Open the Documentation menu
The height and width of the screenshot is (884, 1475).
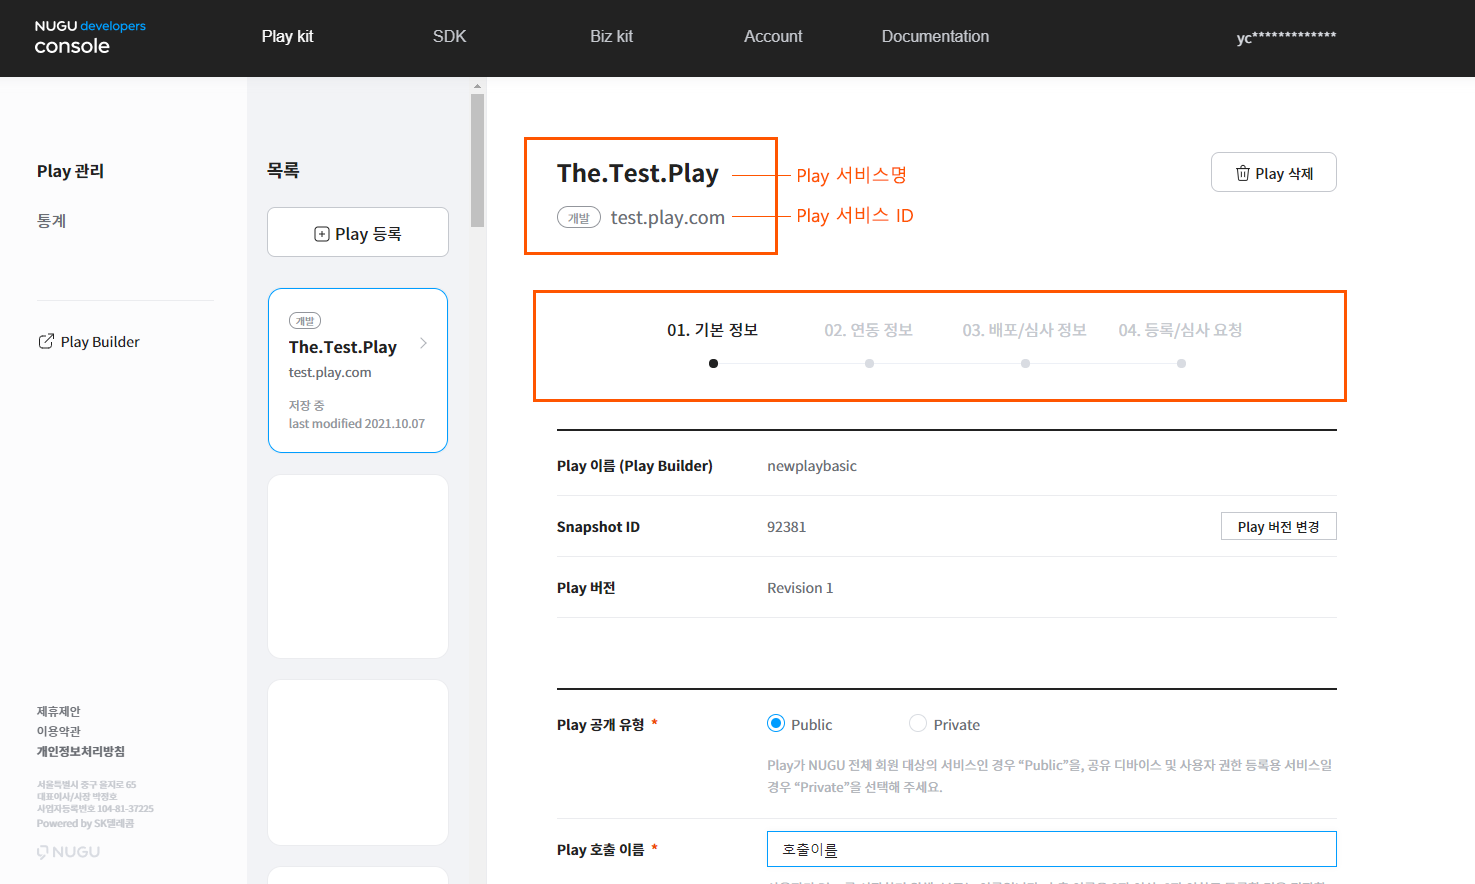coord(935,37)
